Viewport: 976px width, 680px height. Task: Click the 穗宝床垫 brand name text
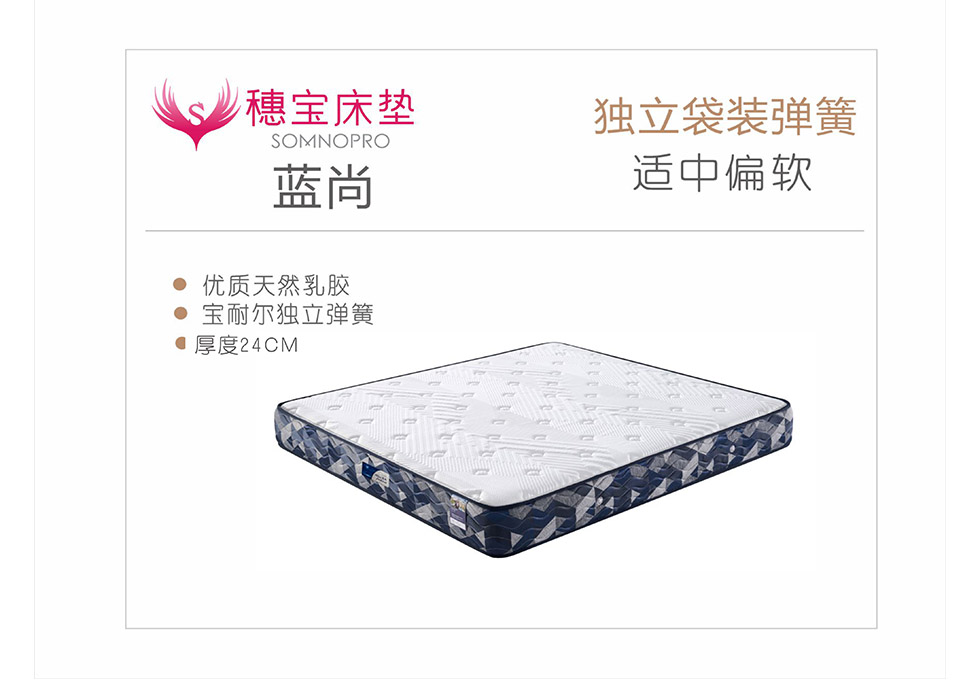[331, 108]
